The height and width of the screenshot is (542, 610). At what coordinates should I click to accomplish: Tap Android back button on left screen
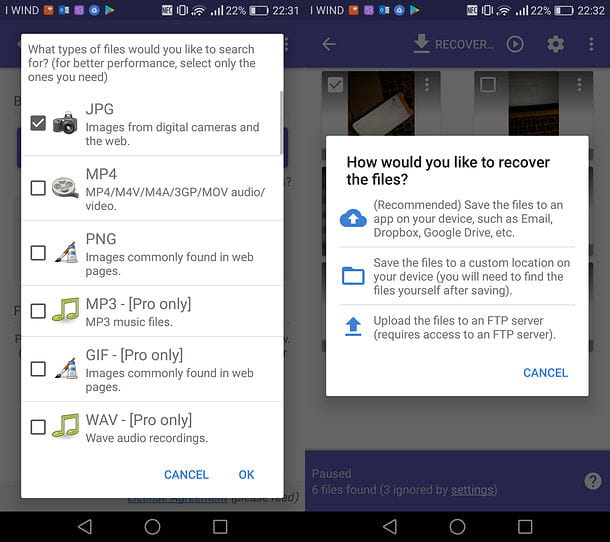85,527
